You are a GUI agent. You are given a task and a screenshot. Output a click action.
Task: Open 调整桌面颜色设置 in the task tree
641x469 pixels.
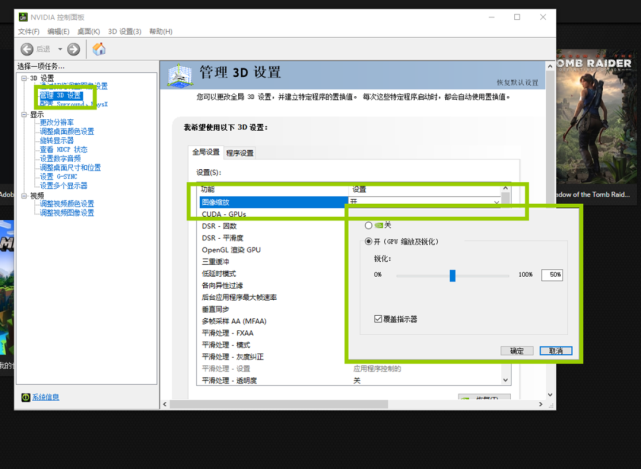(67, 131)
